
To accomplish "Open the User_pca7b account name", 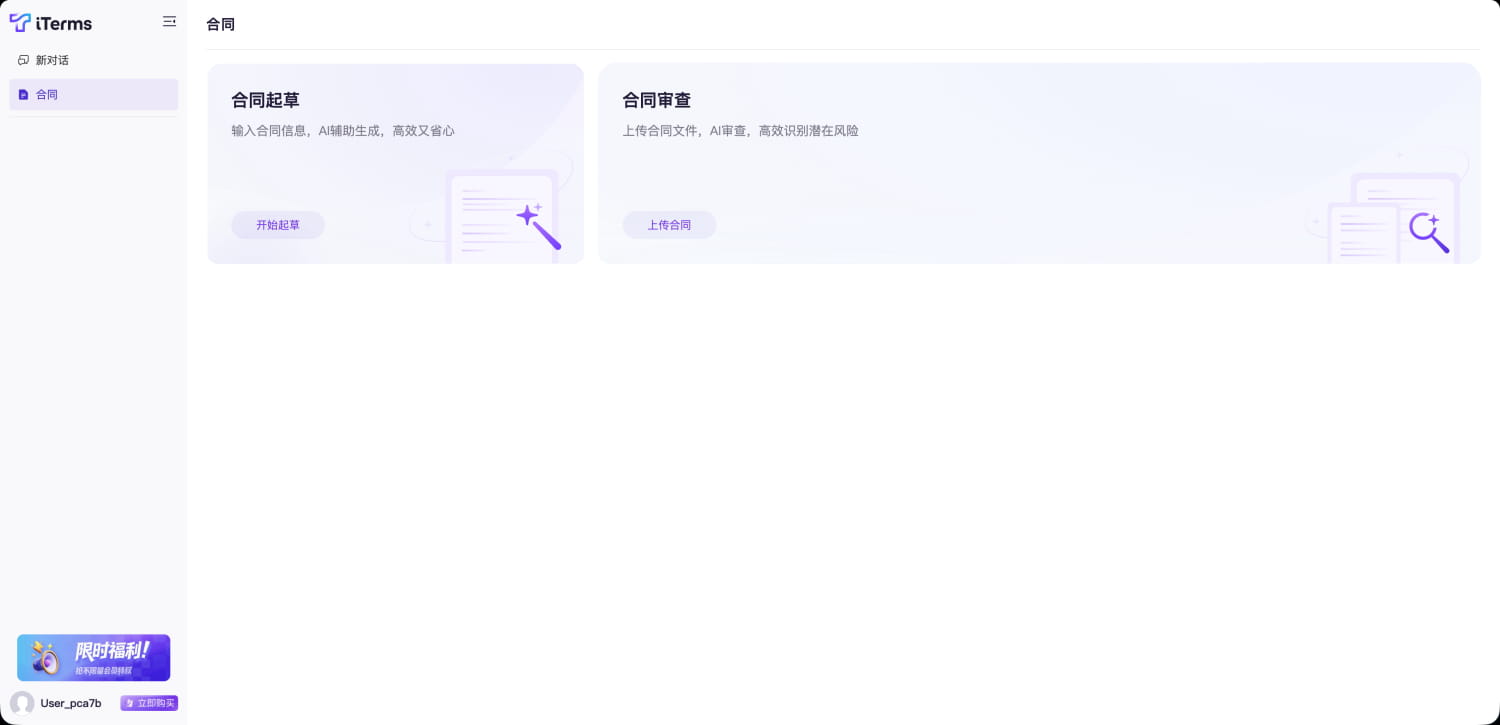I will coord(71,703).
